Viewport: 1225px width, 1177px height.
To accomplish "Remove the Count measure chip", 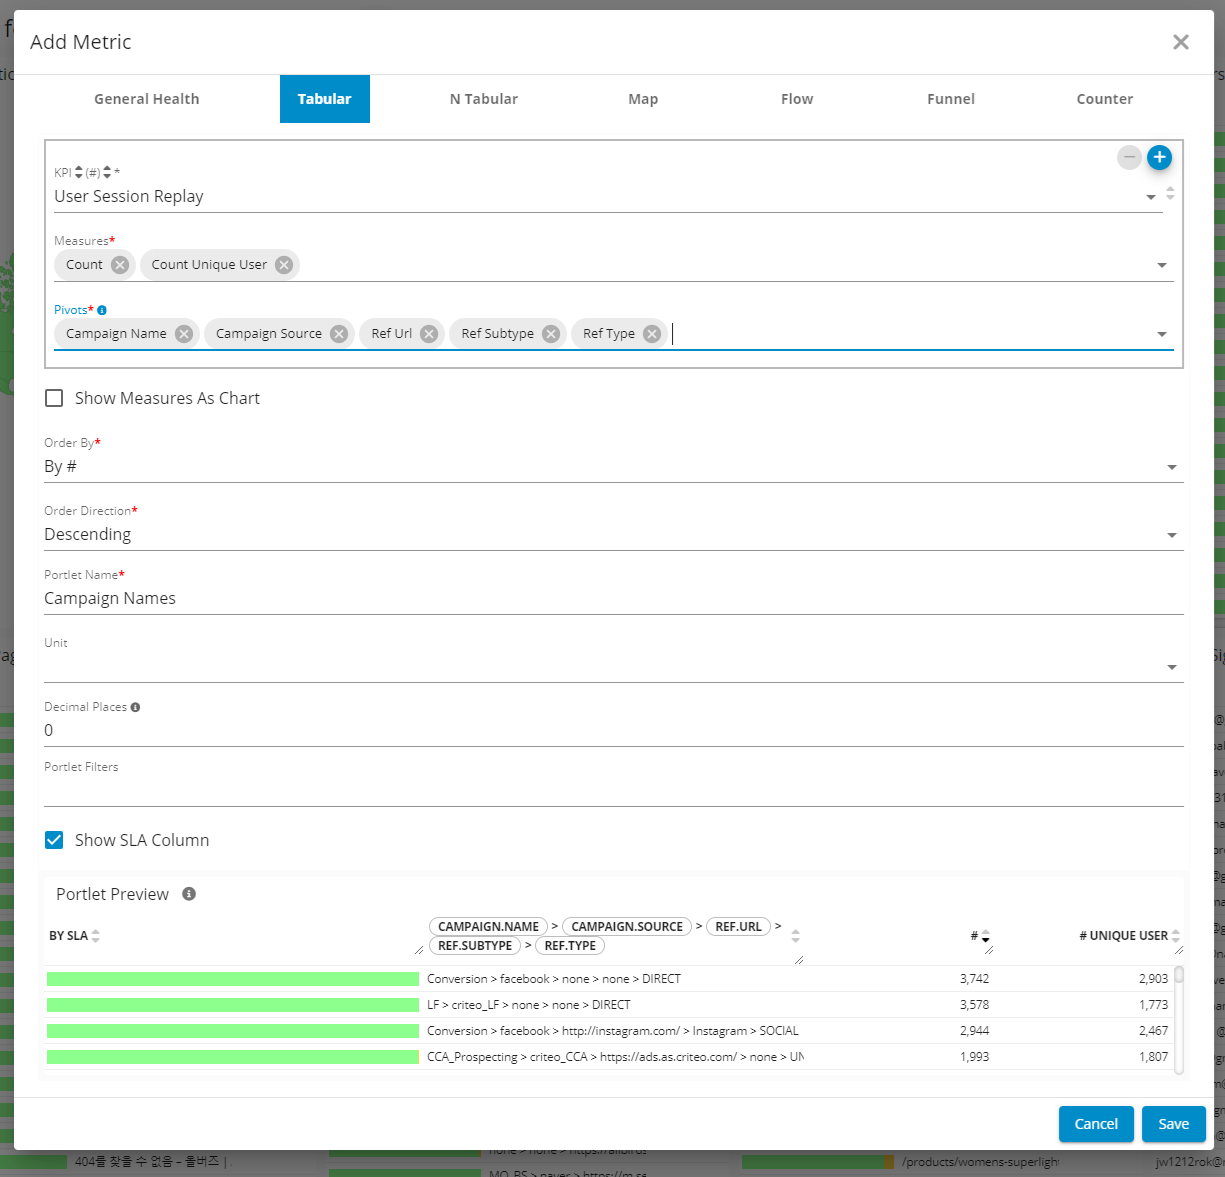I will click(x=120, y=265).
